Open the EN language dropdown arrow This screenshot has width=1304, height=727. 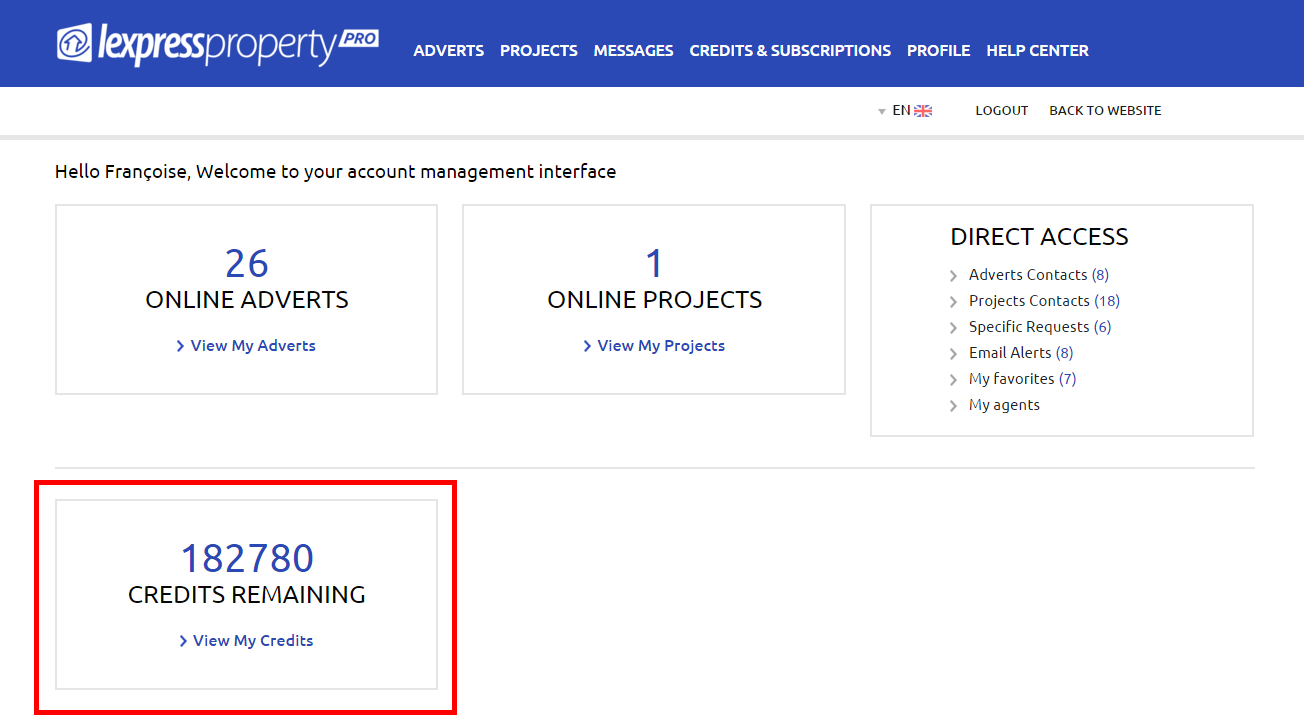click(882, 112)
